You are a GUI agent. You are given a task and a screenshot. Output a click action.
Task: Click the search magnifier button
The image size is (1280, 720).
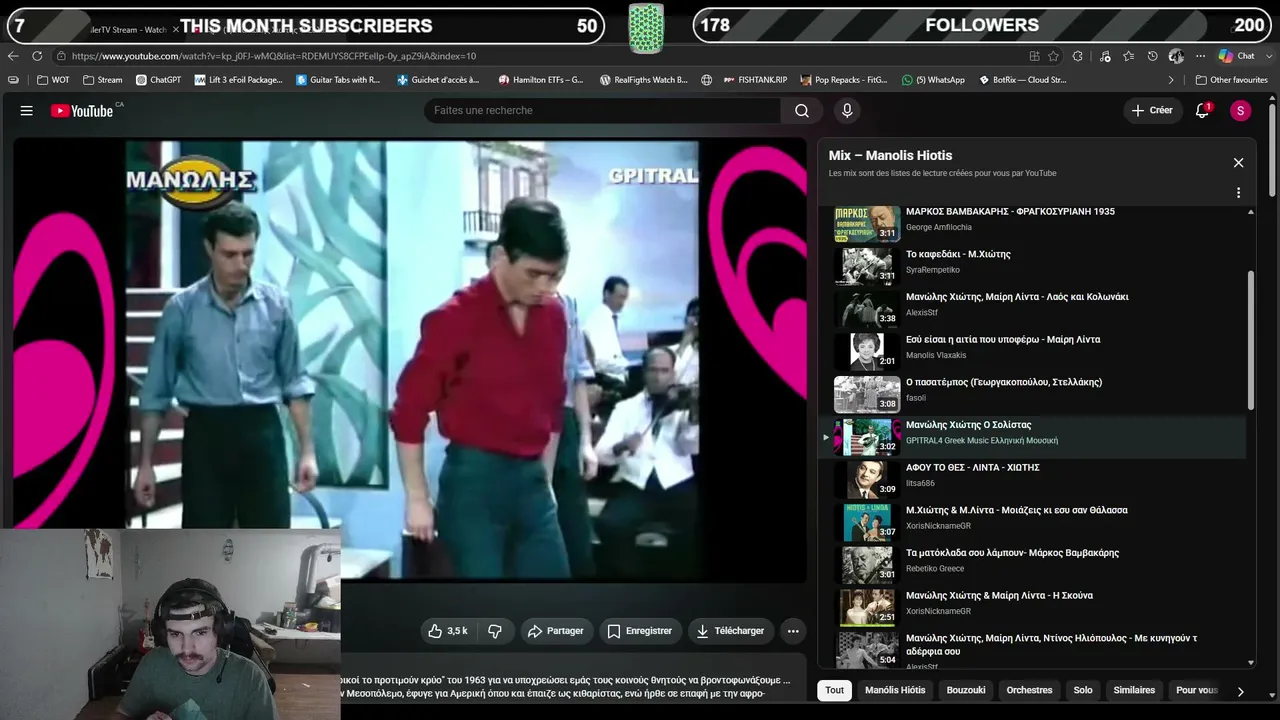(x=802, y=111)
